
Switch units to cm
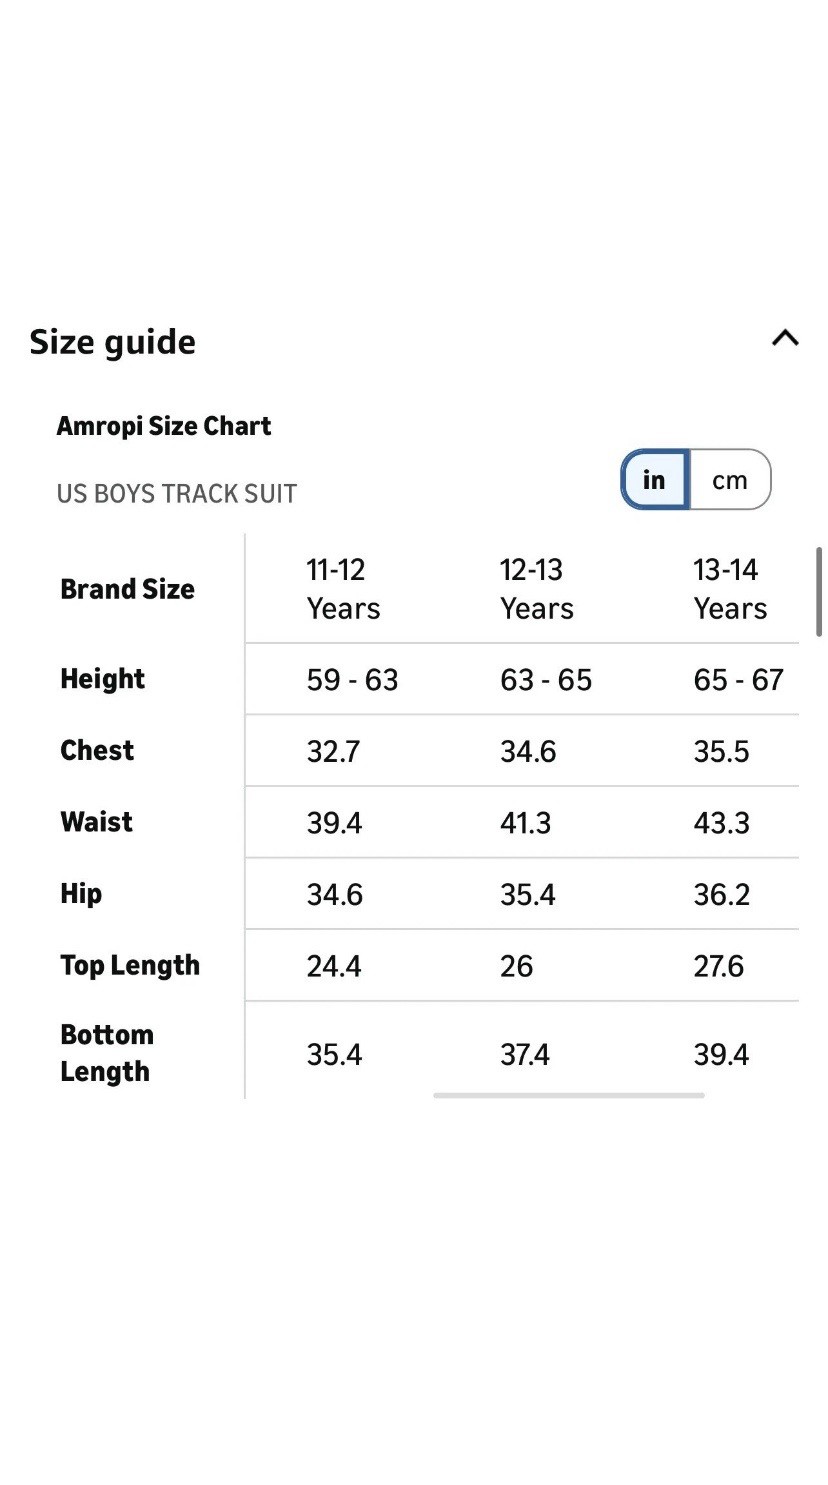[x=730, y=480]
